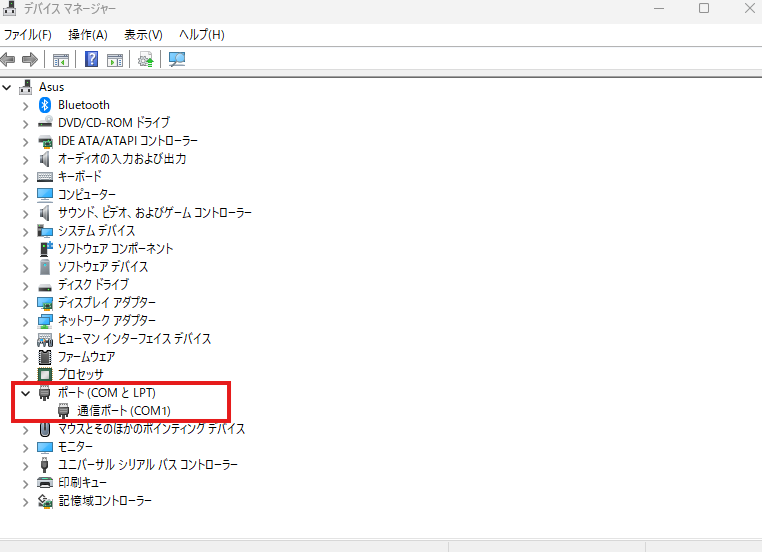Open the 操作(A) menu
This screenshot has height=552, width=762.
click(87, 35)
